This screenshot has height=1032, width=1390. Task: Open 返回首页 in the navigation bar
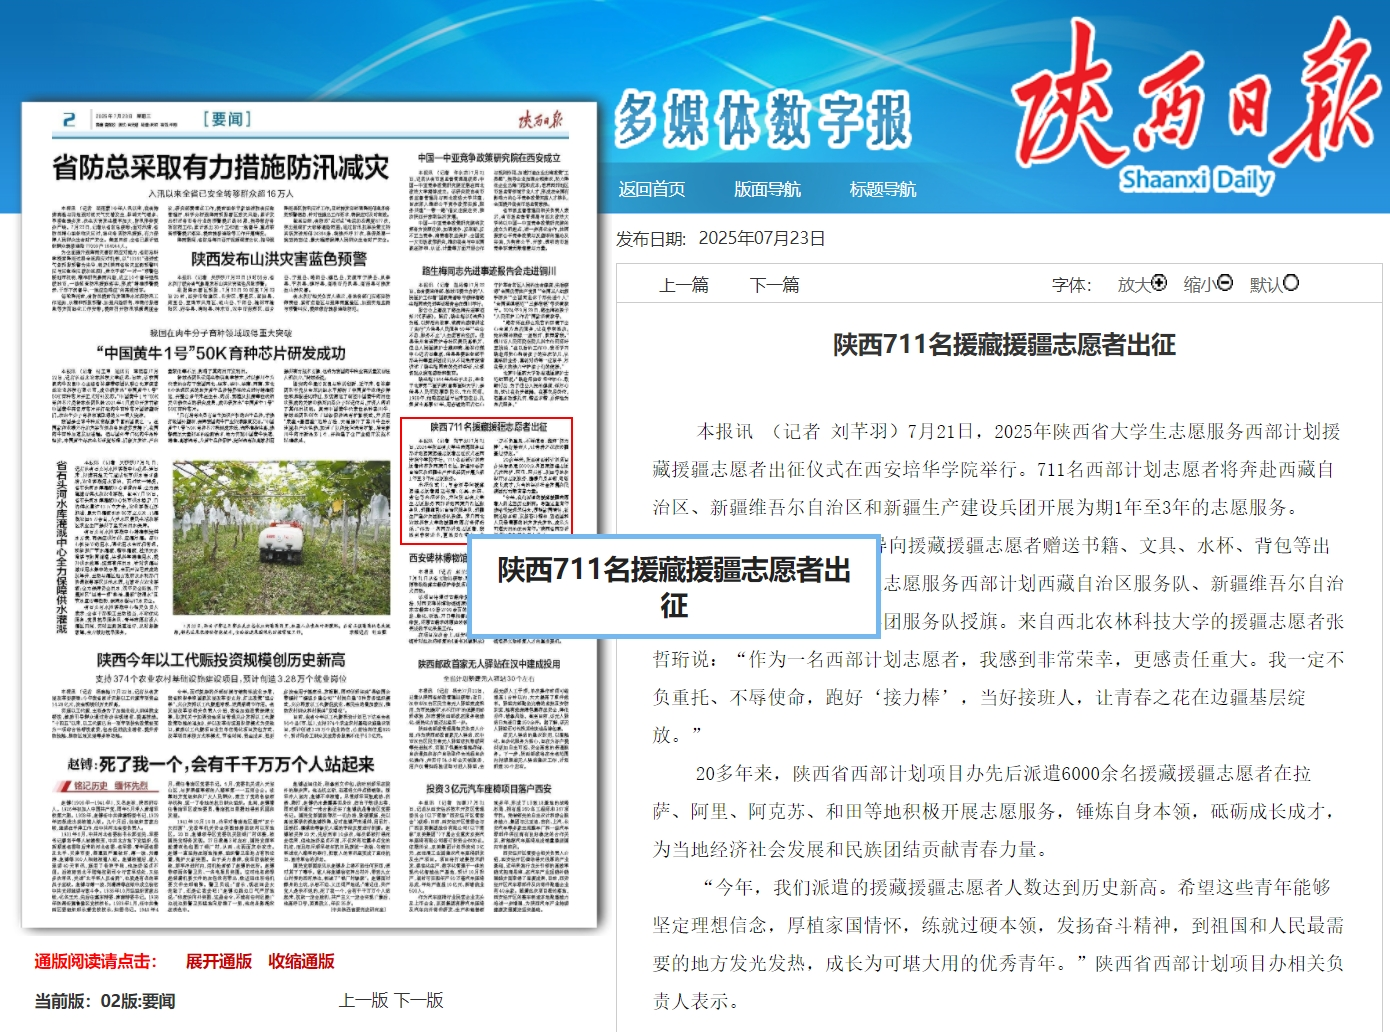(652, 189)
